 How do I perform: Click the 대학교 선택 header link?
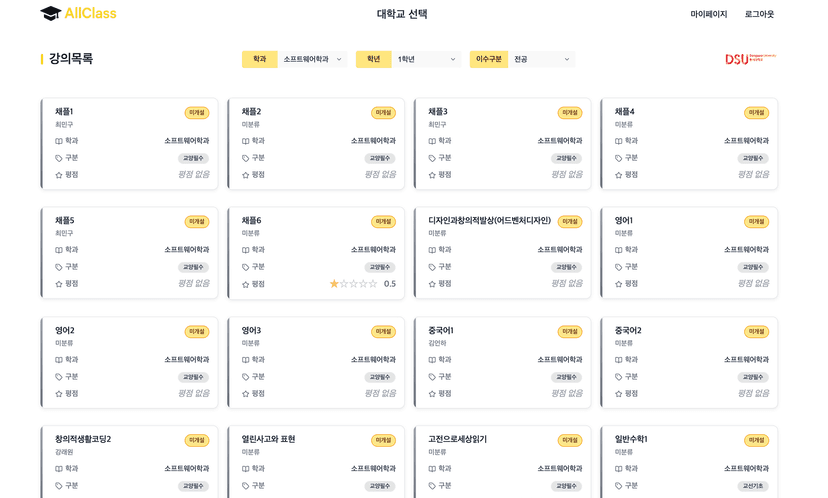coord(402,14)
